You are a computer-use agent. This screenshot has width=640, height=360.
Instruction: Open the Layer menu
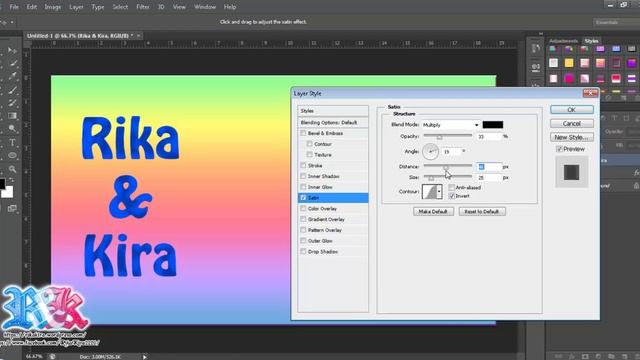[76, 7]
